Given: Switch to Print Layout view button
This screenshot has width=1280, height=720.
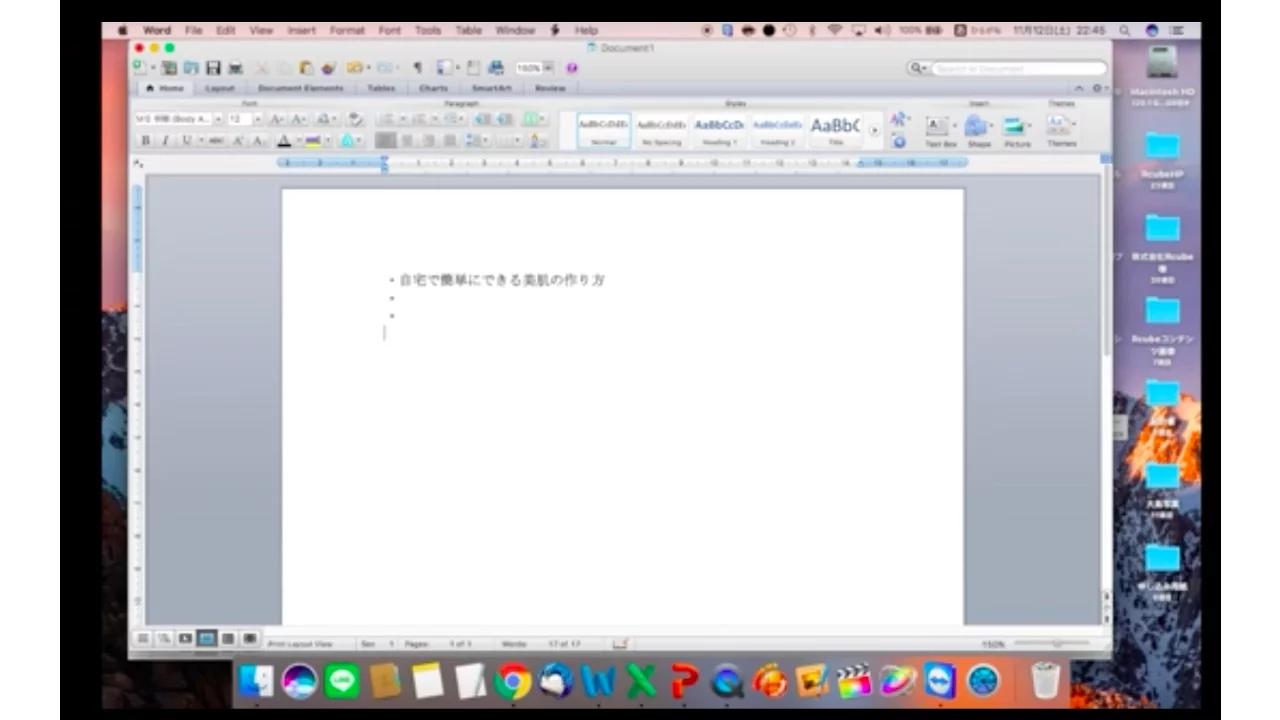Looking at the screenshot, I should [x=206, y=638].
